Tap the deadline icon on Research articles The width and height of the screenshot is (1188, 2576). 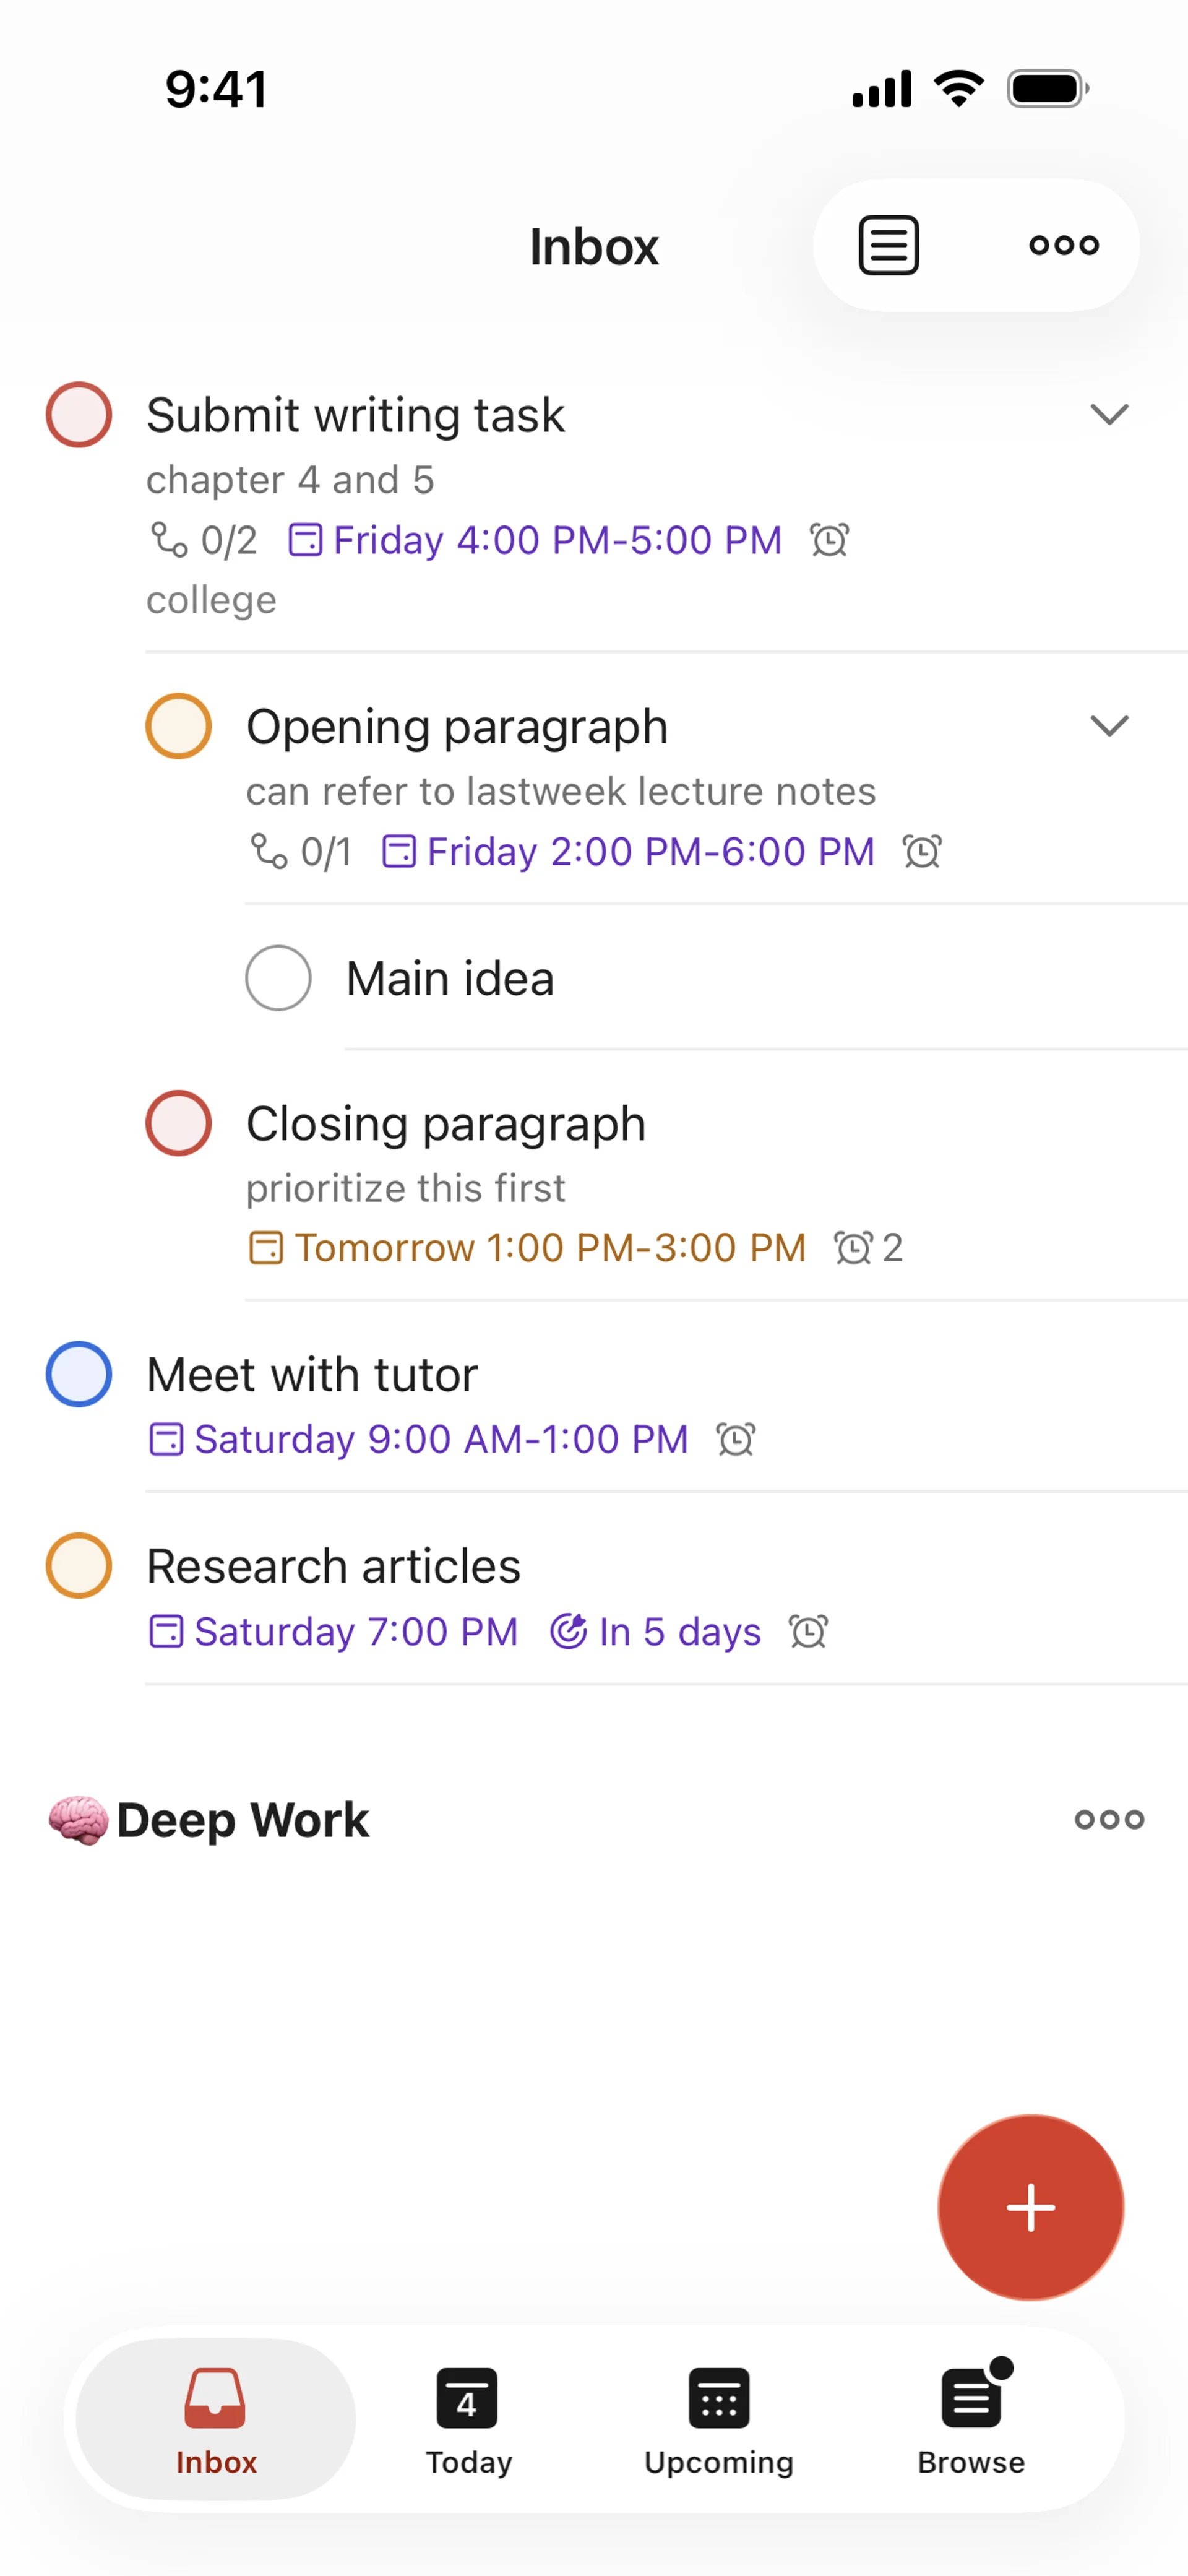point(568,1631)
